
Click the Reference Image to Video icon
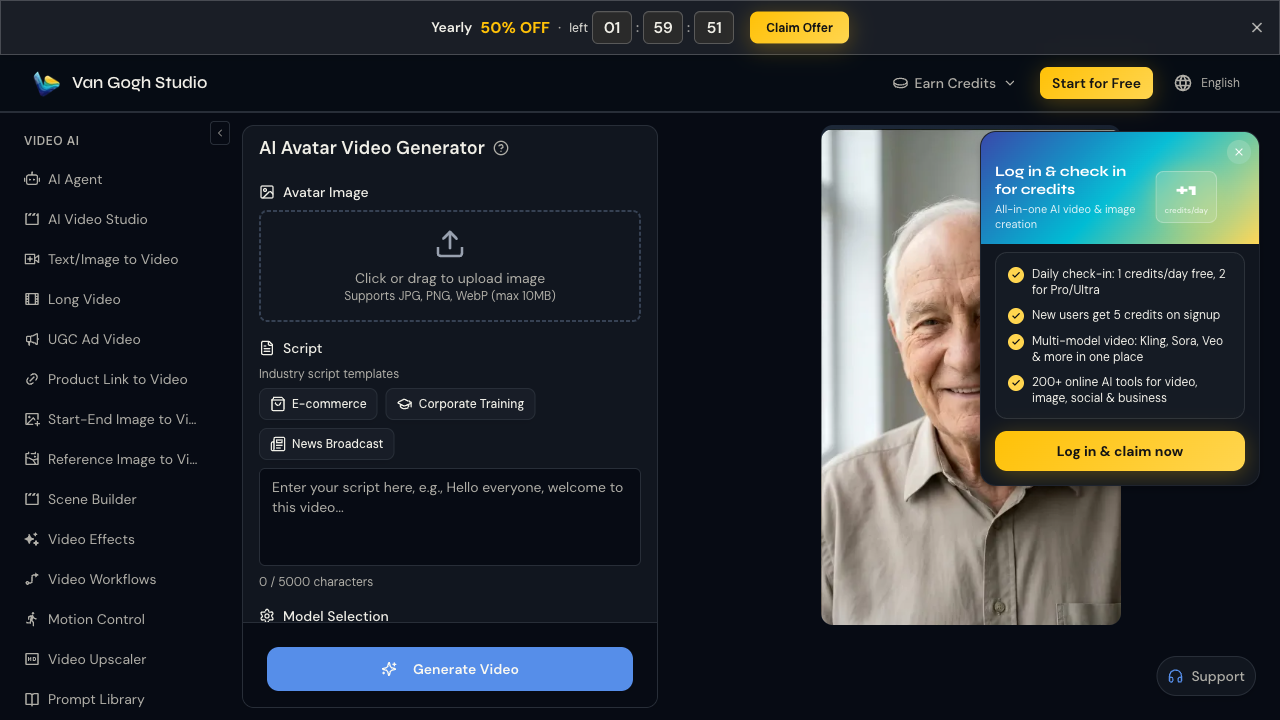(x=32, y=459)
